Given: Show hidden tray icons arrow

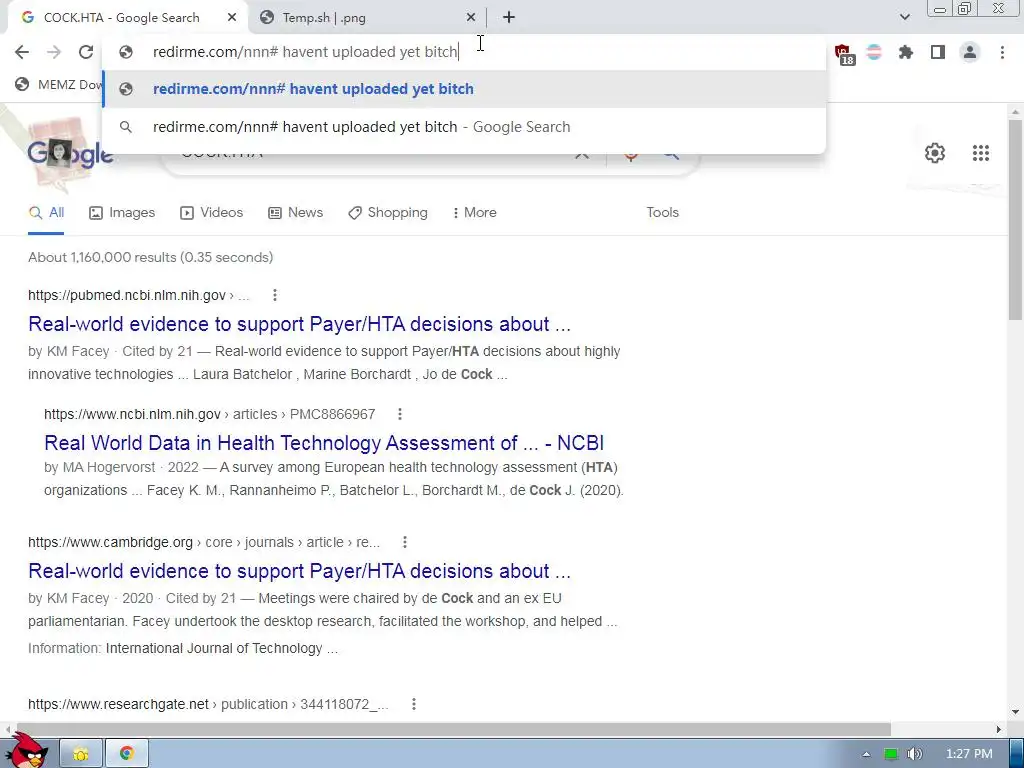Looking at the screenshot, I should click(867, 754).
